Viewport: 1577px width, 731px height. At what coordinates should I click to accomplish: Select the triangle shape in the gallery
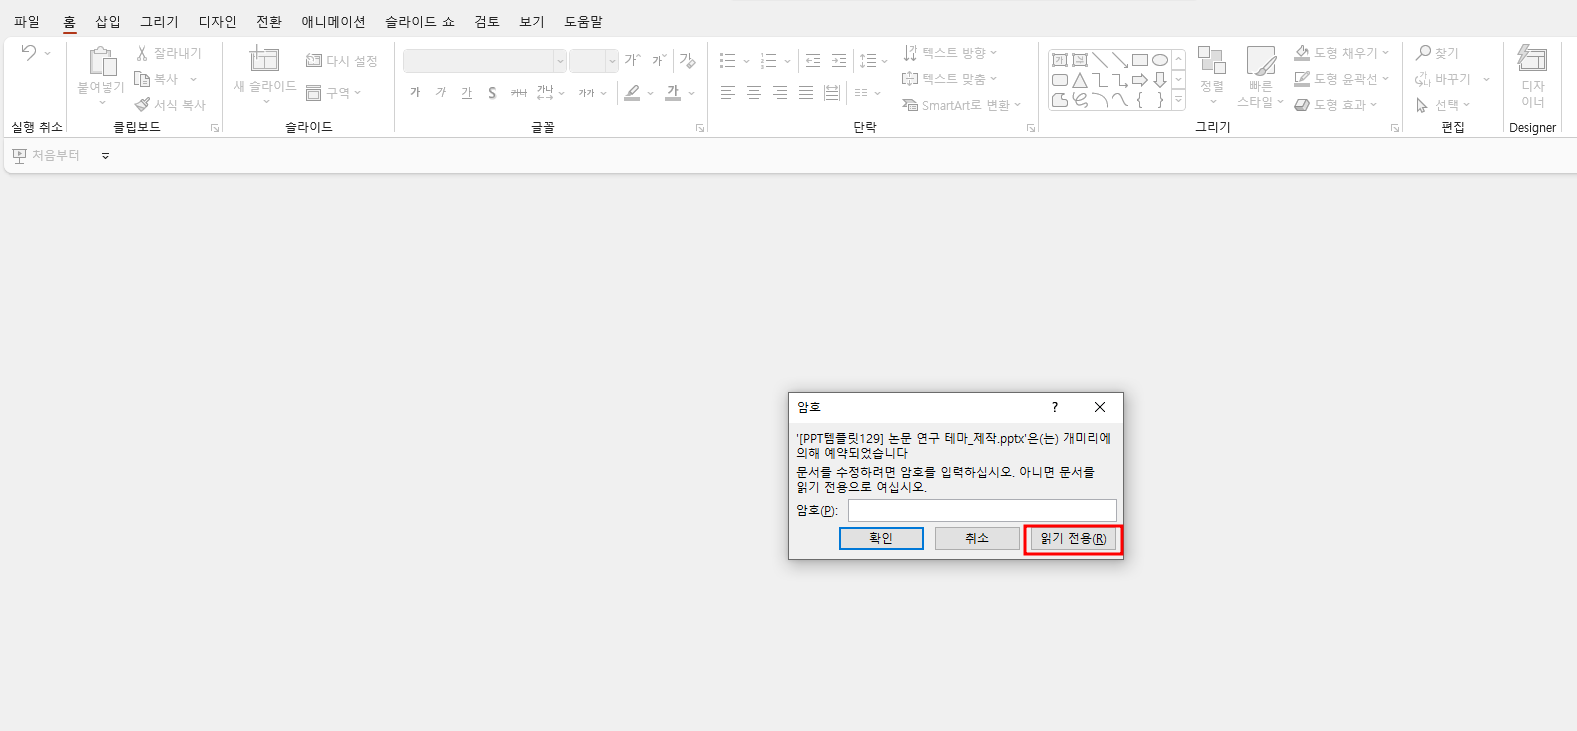pyautogui.click(x=1080, y=80)
